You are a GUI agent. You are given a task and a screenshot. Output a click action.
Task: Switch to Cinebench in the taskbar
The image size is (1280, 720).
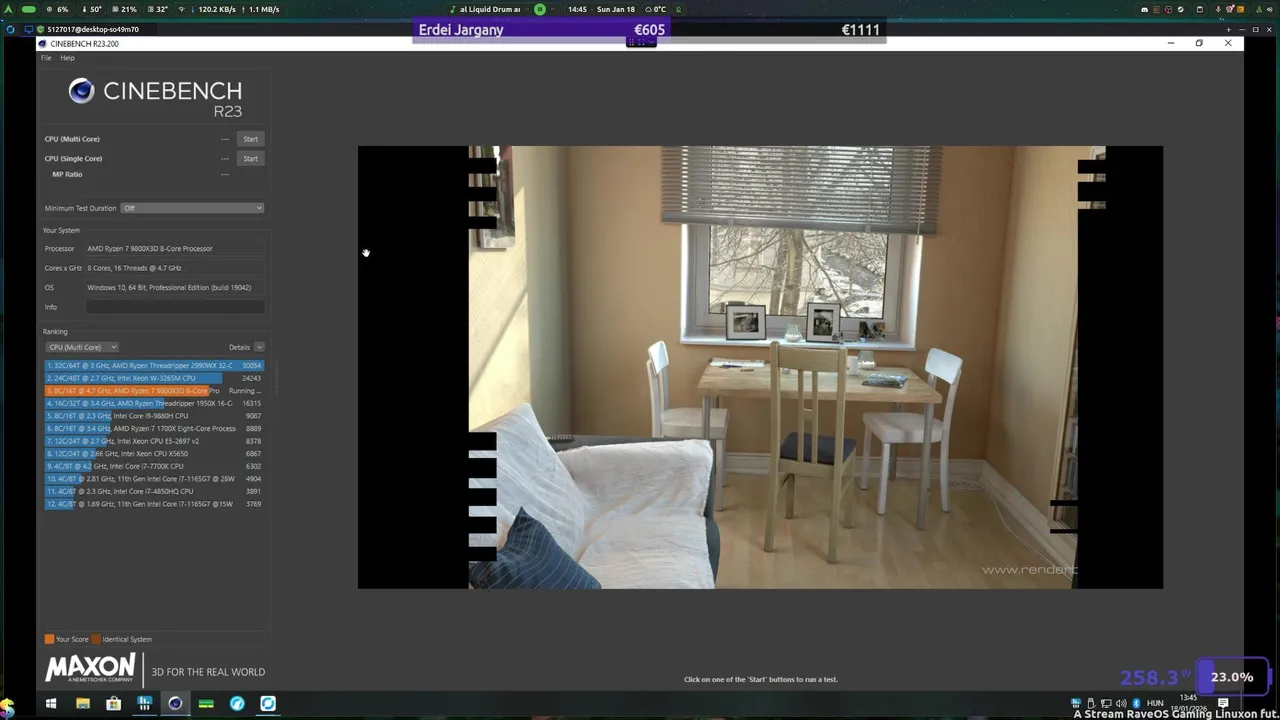pos(175,704)
